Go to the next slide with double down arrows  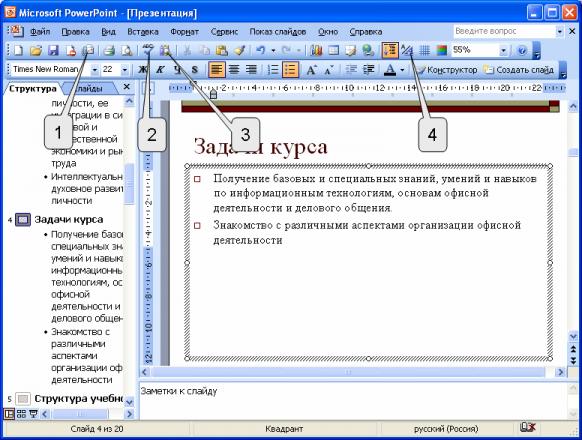point(573,361)
